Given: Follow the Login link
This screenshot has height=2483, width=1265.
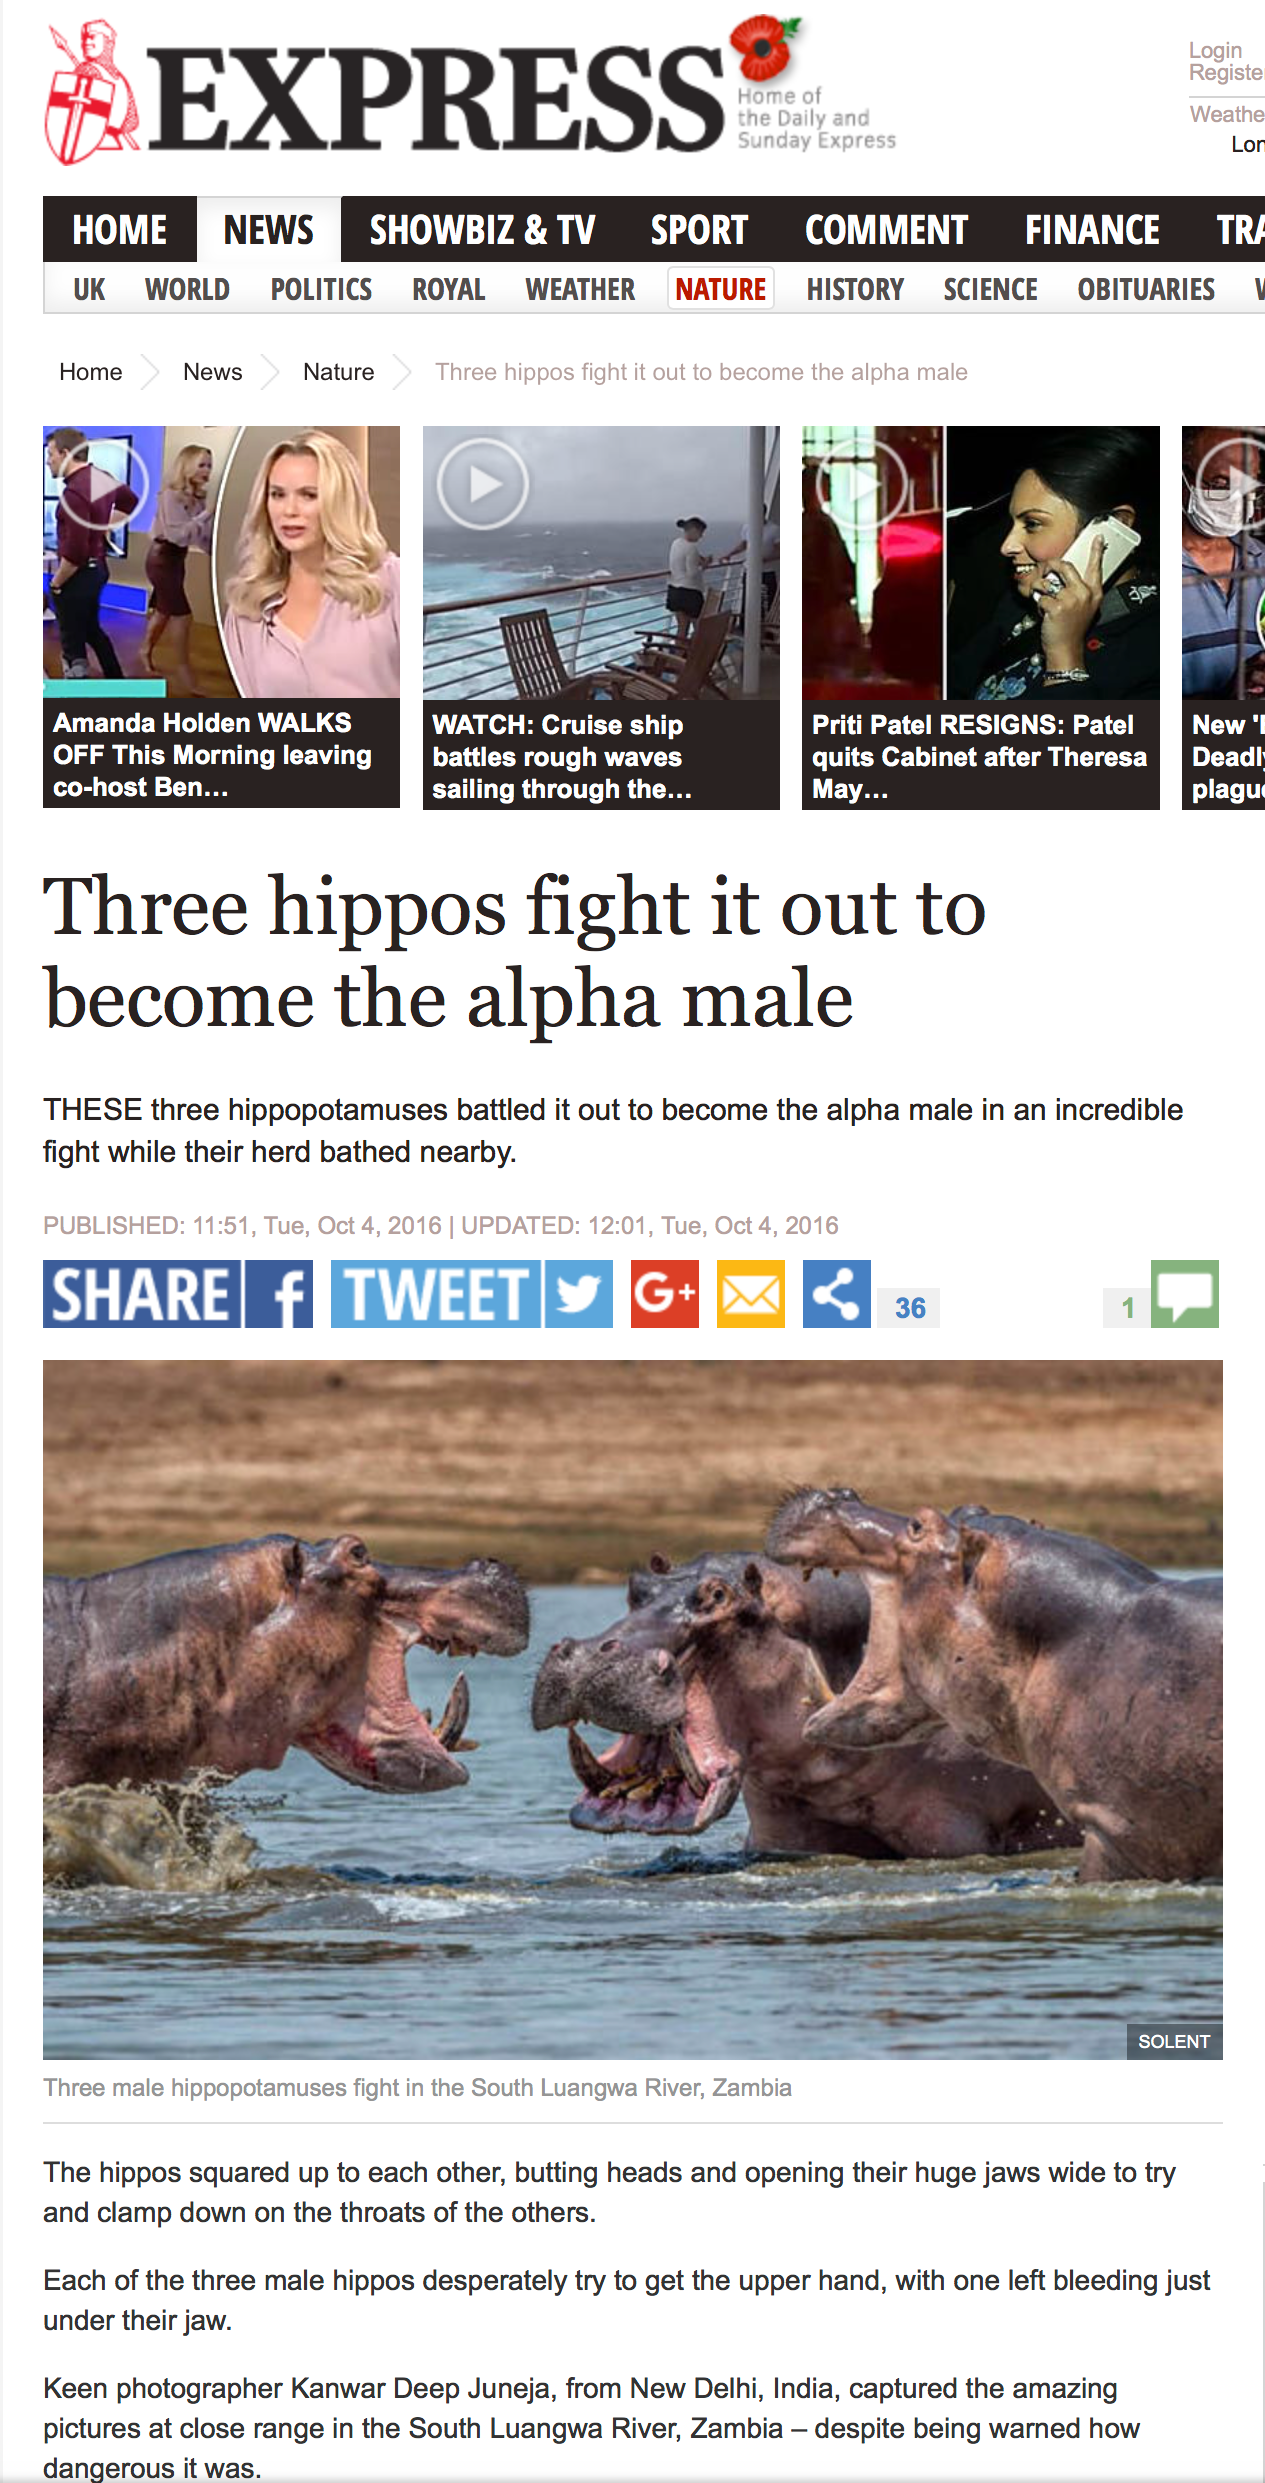Looking at the screenshot, I should pyautogui.click(x=1215, y=50).
